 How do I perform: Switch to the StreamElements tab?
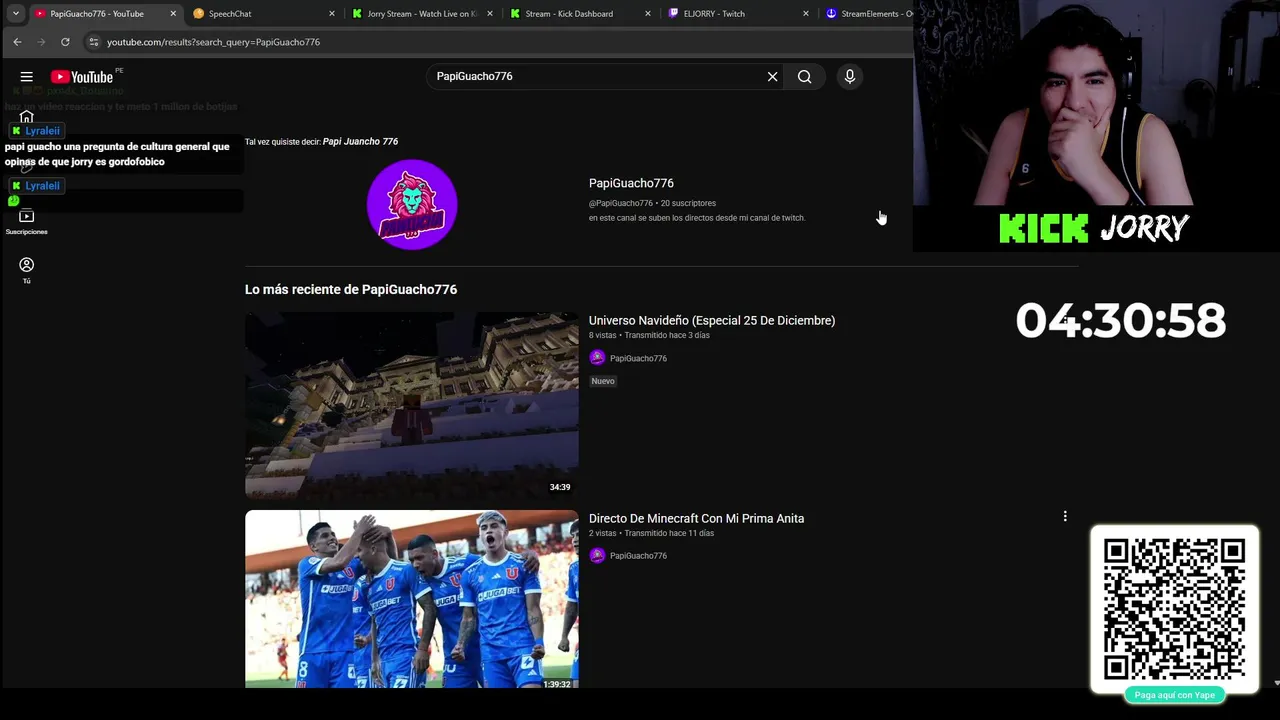tap(868, 14)
